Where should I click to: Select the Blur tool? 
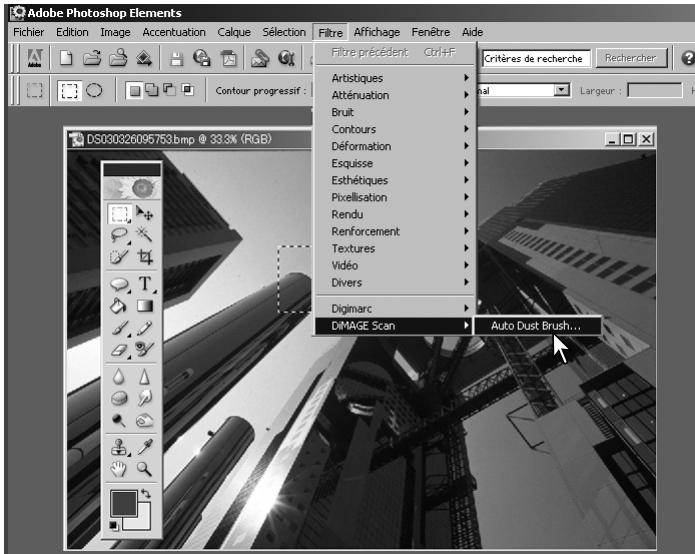tap(118, 377)
